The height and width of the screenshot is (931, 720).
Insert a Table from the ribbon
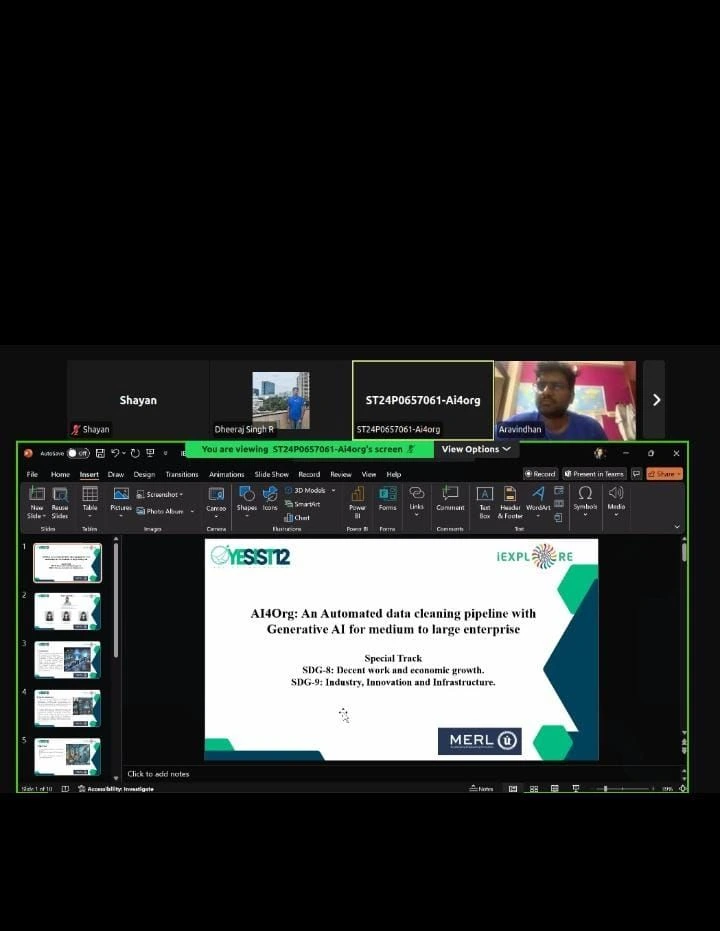(x=90, y=498)
